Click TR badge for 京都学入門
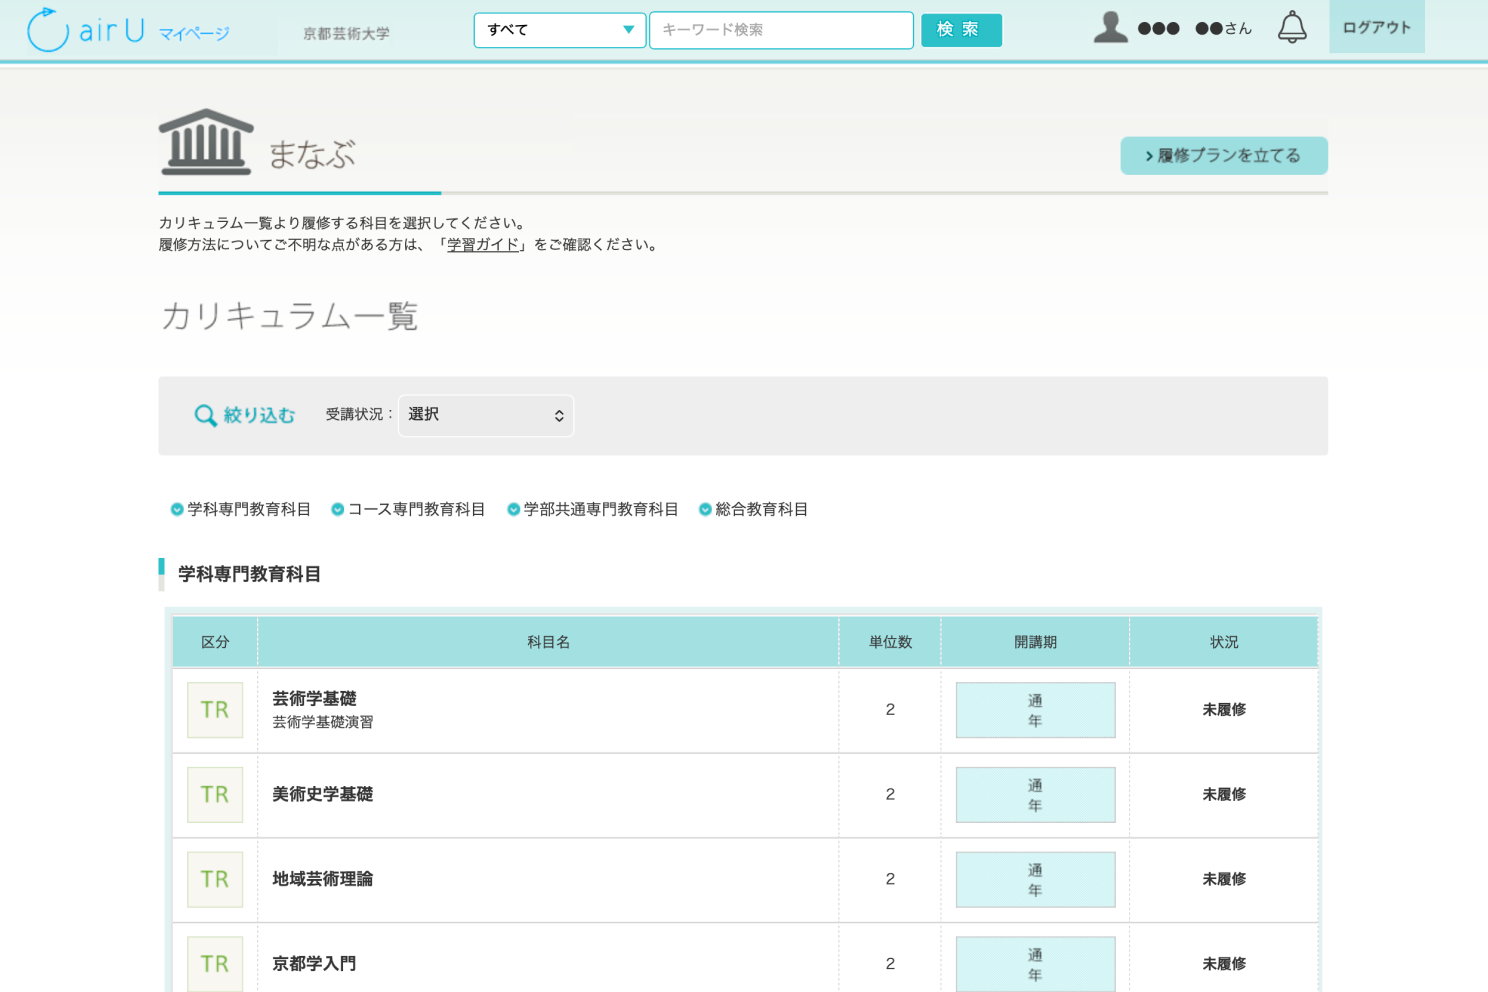1488x992 pixels. [215, 964]
